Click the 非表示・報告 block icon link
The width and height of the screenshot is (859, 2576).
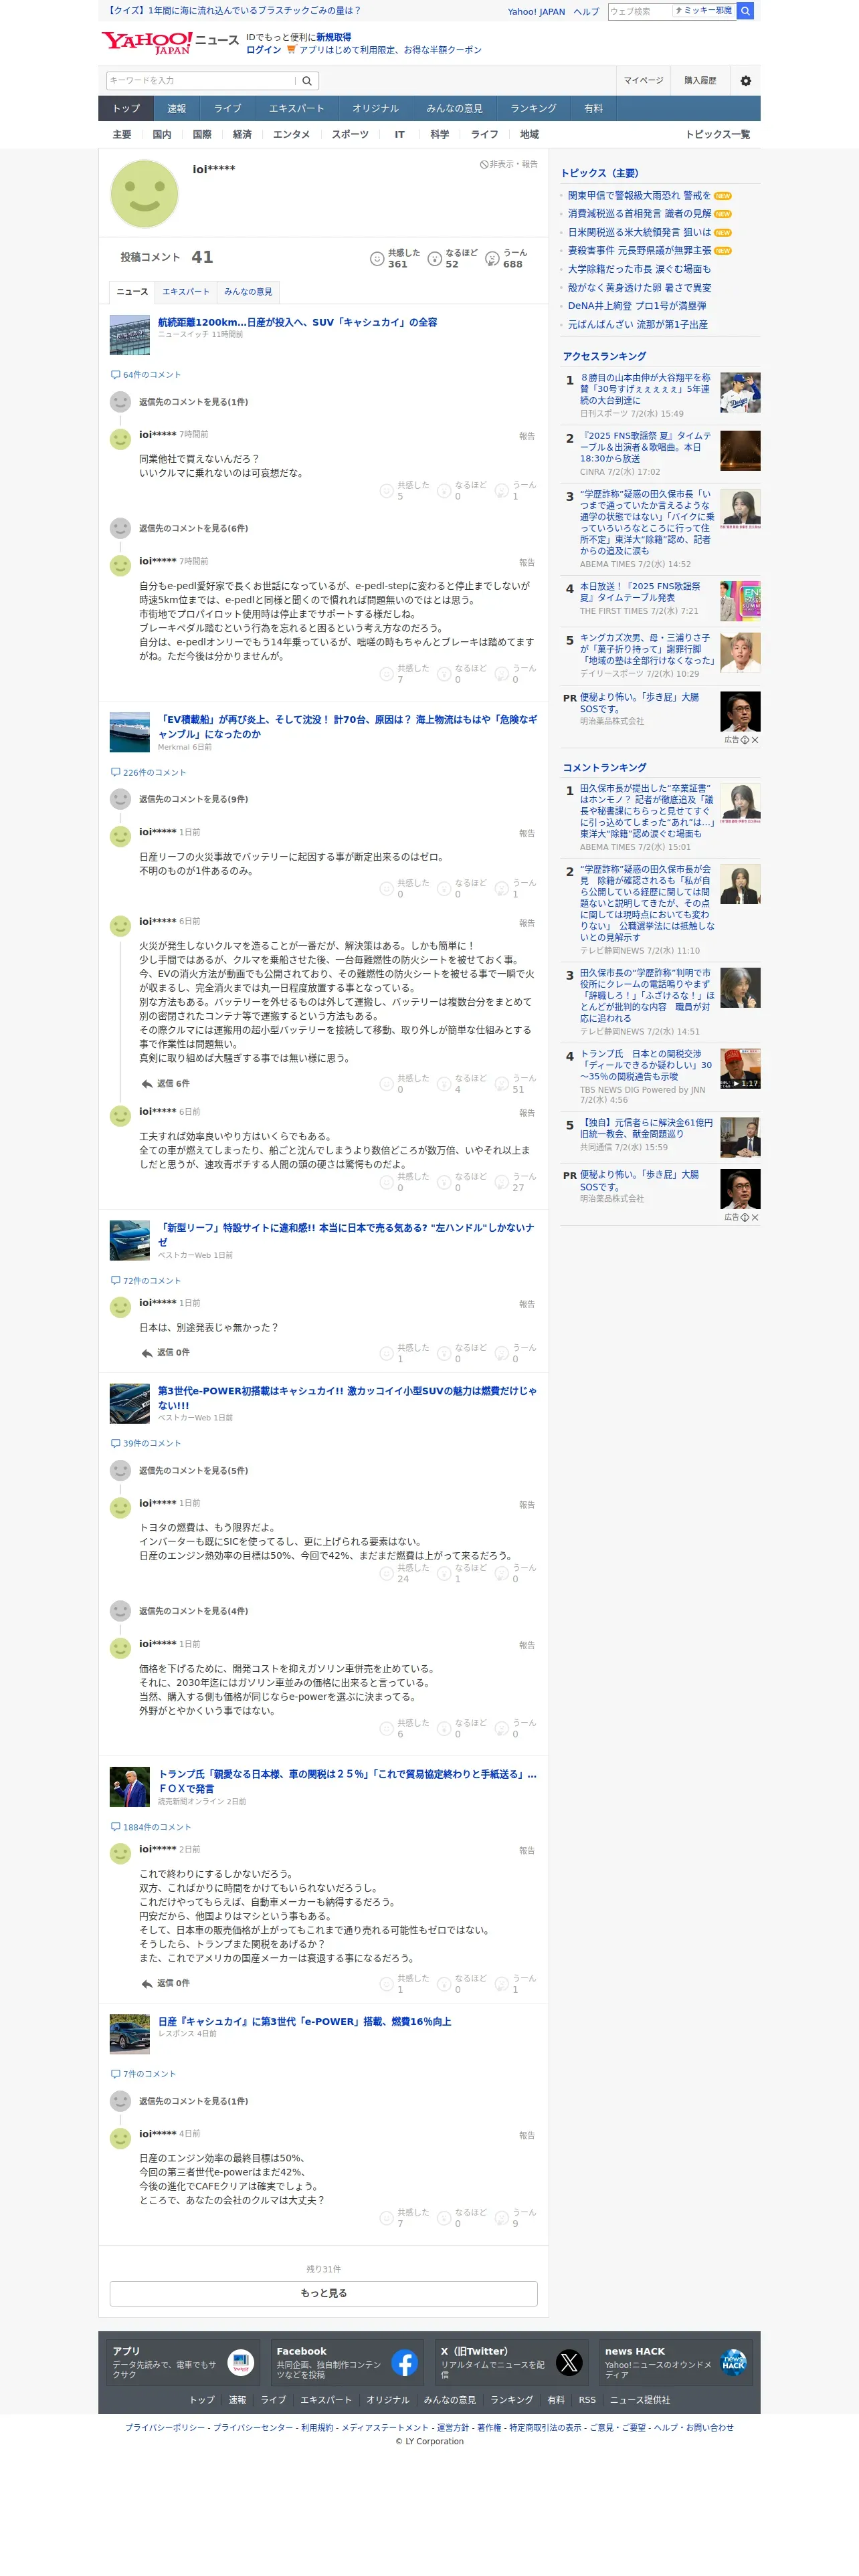tap(508, 164)
